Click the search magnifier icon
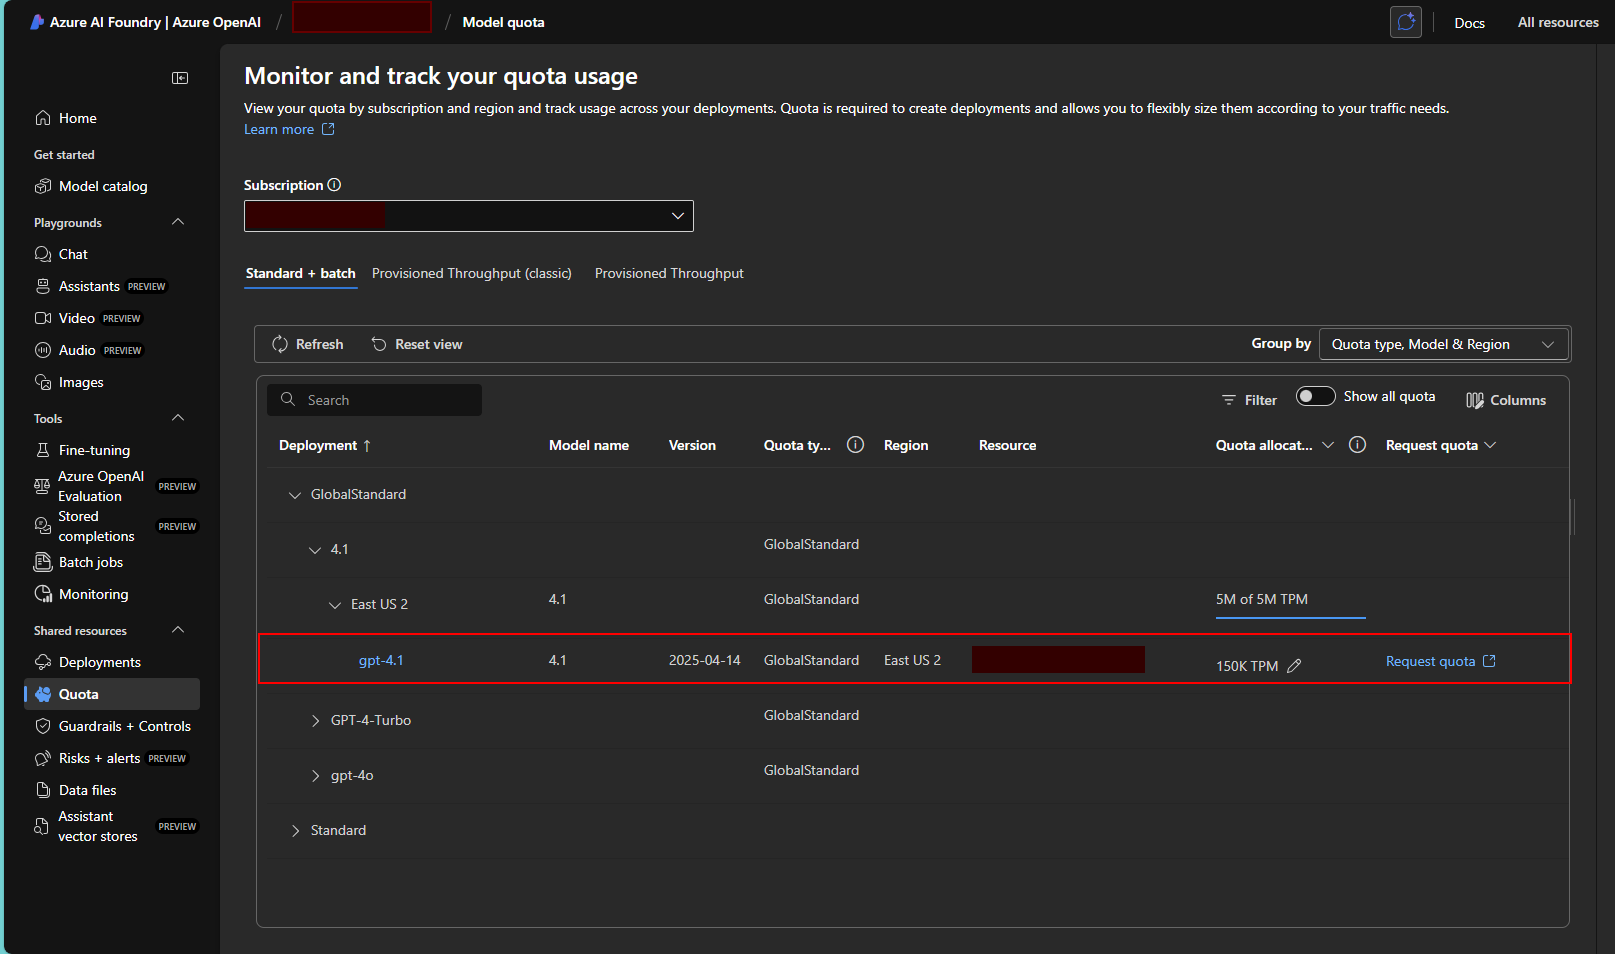The height and width of the screenshot is (954, 1615). coord(288,400)
